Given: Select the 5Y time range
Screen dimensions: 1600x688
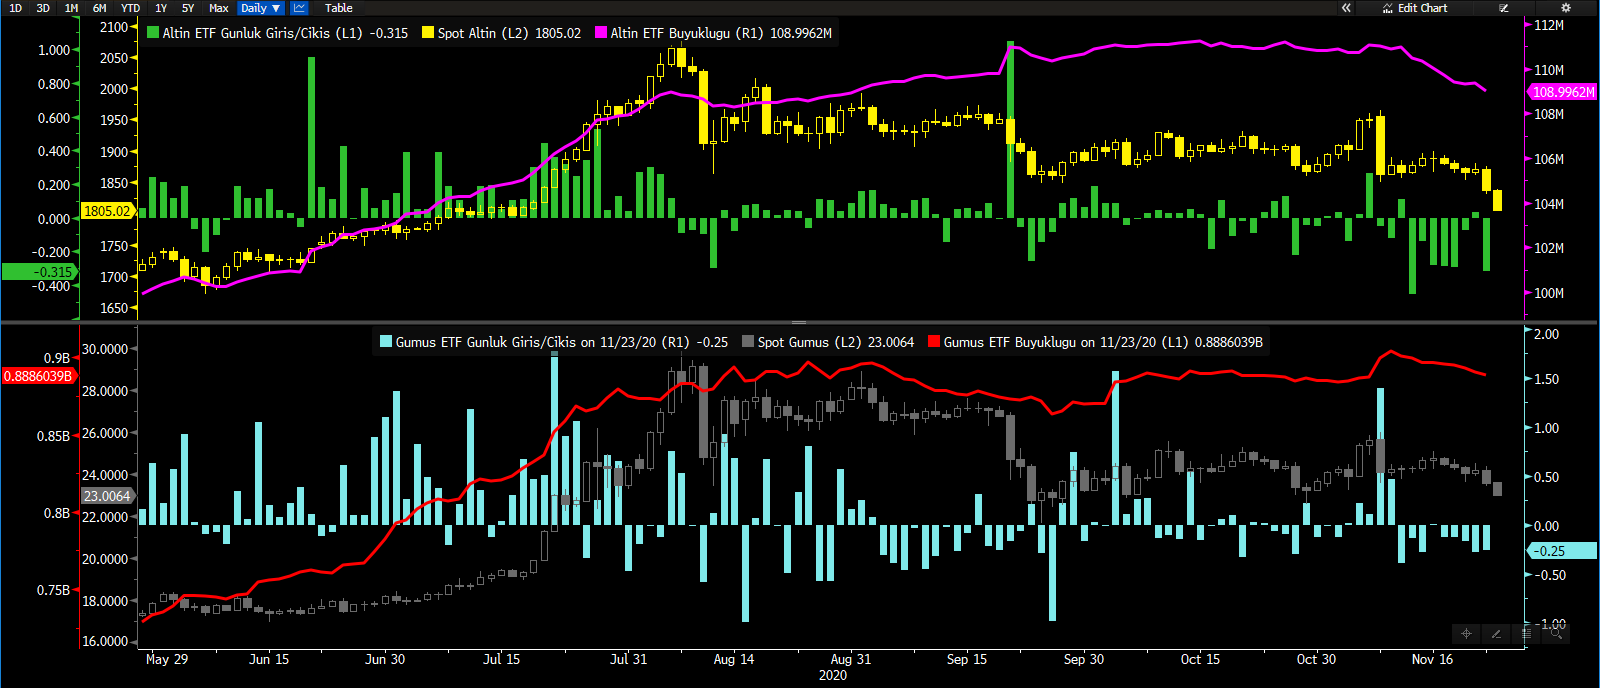Looking at the screenshot, I should pos(188,8).
